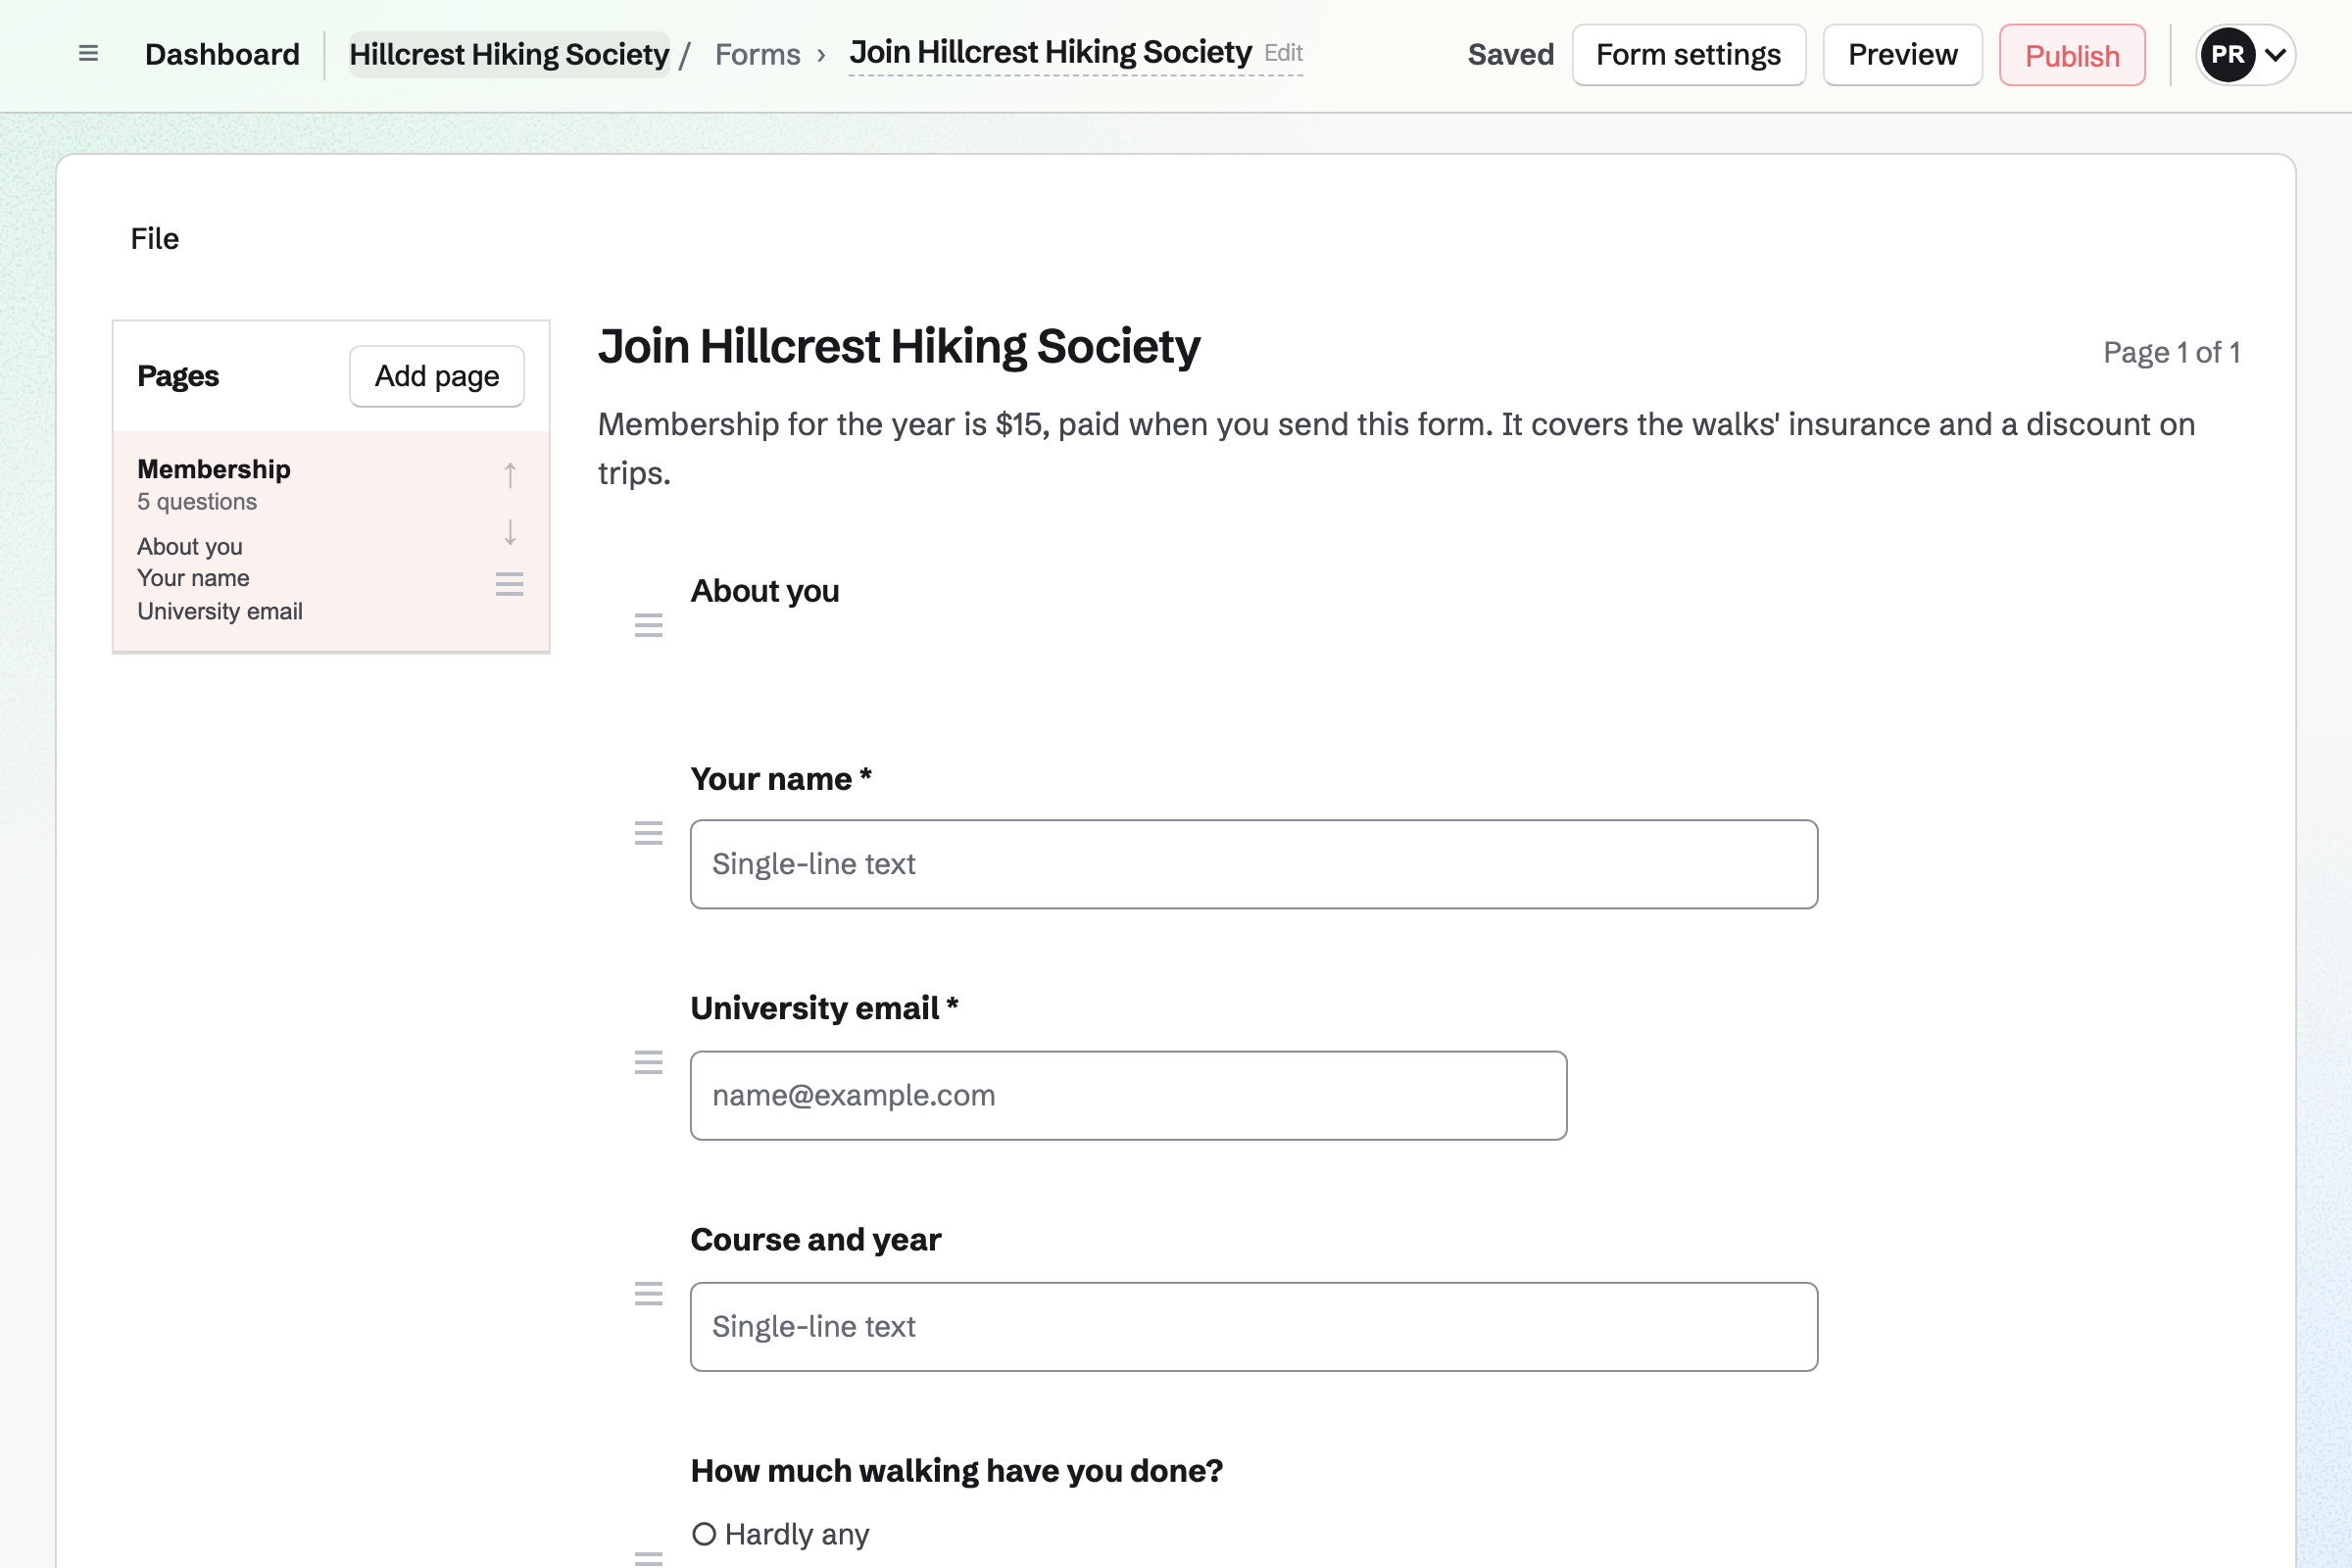The width and height of the screenshot is (2352, 1568).
Task: Move the Membership page down
Action: pos(510,531)
